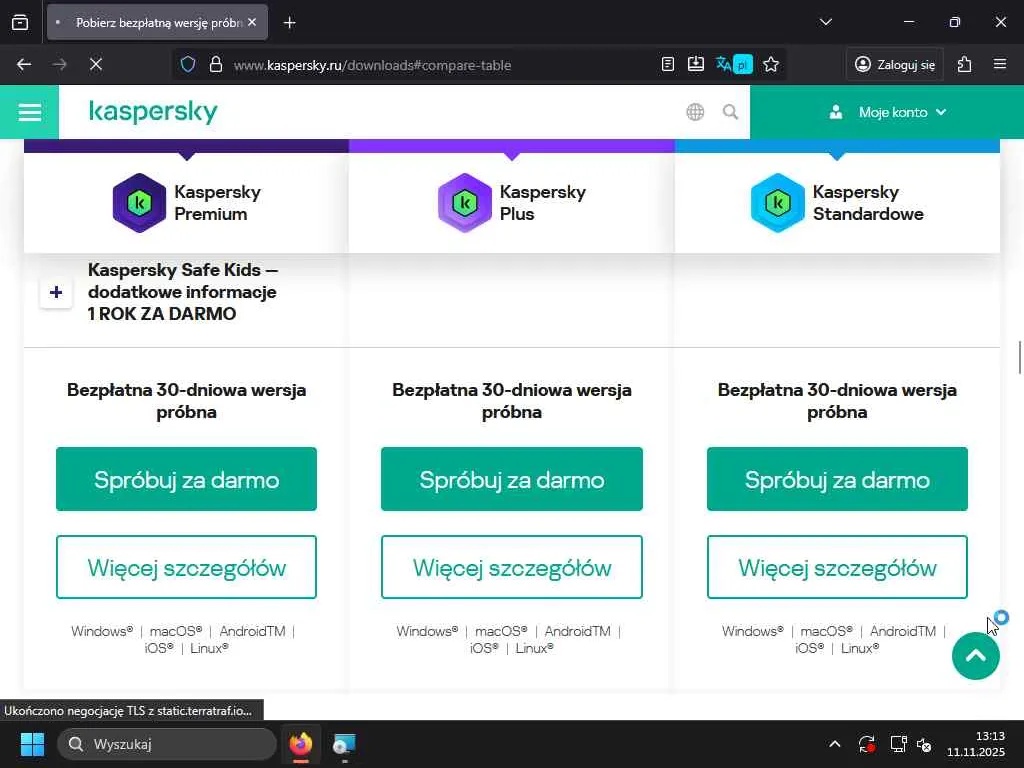This screenshot has width=1024, height=768.
Task: Click Firefox icon in taskbar
Action: pos(301,744)
